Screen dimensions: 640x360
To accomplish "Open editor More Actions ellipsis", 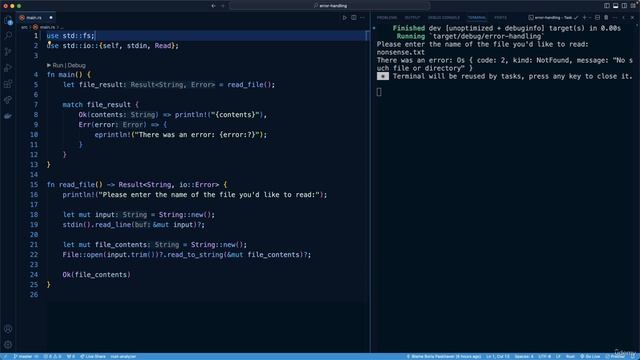I will [362, 18].
